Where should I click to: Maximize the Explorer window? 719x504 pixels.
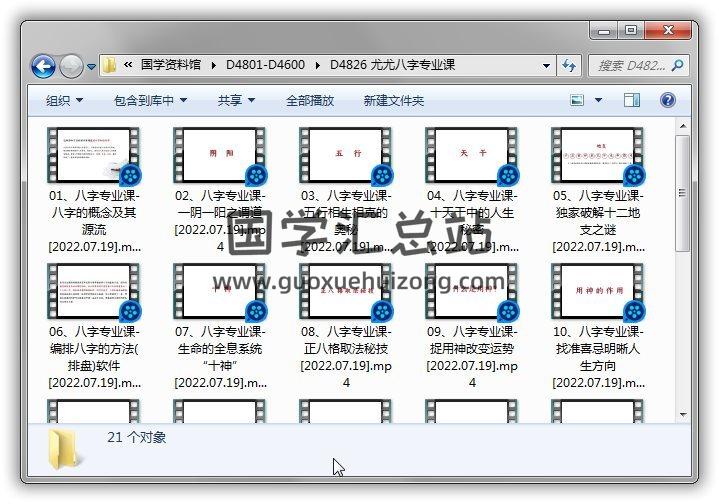(x=631, y=31)
